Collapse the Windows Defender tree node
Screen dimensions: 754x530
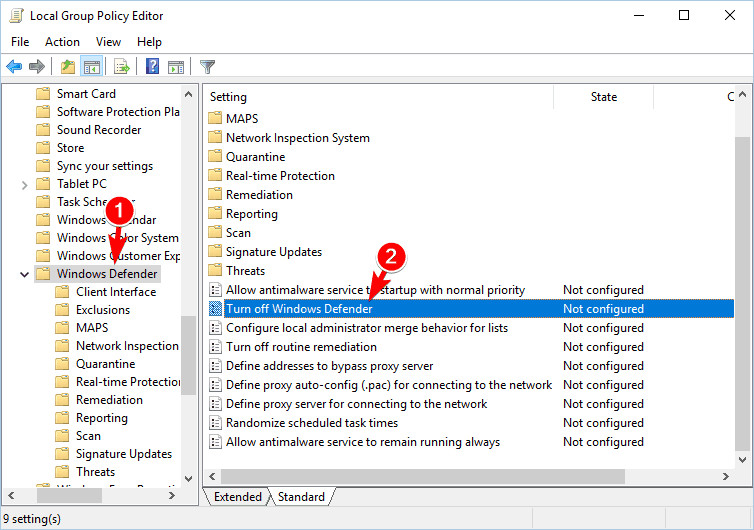[x=24, y=275]
